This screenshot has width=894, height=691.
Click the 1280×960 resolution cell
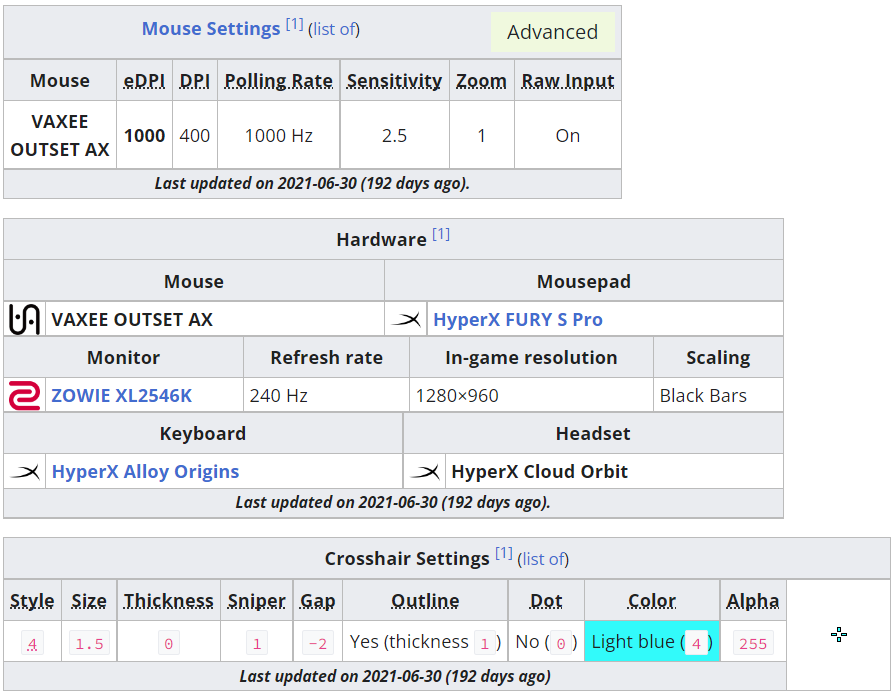click(531, 396)
